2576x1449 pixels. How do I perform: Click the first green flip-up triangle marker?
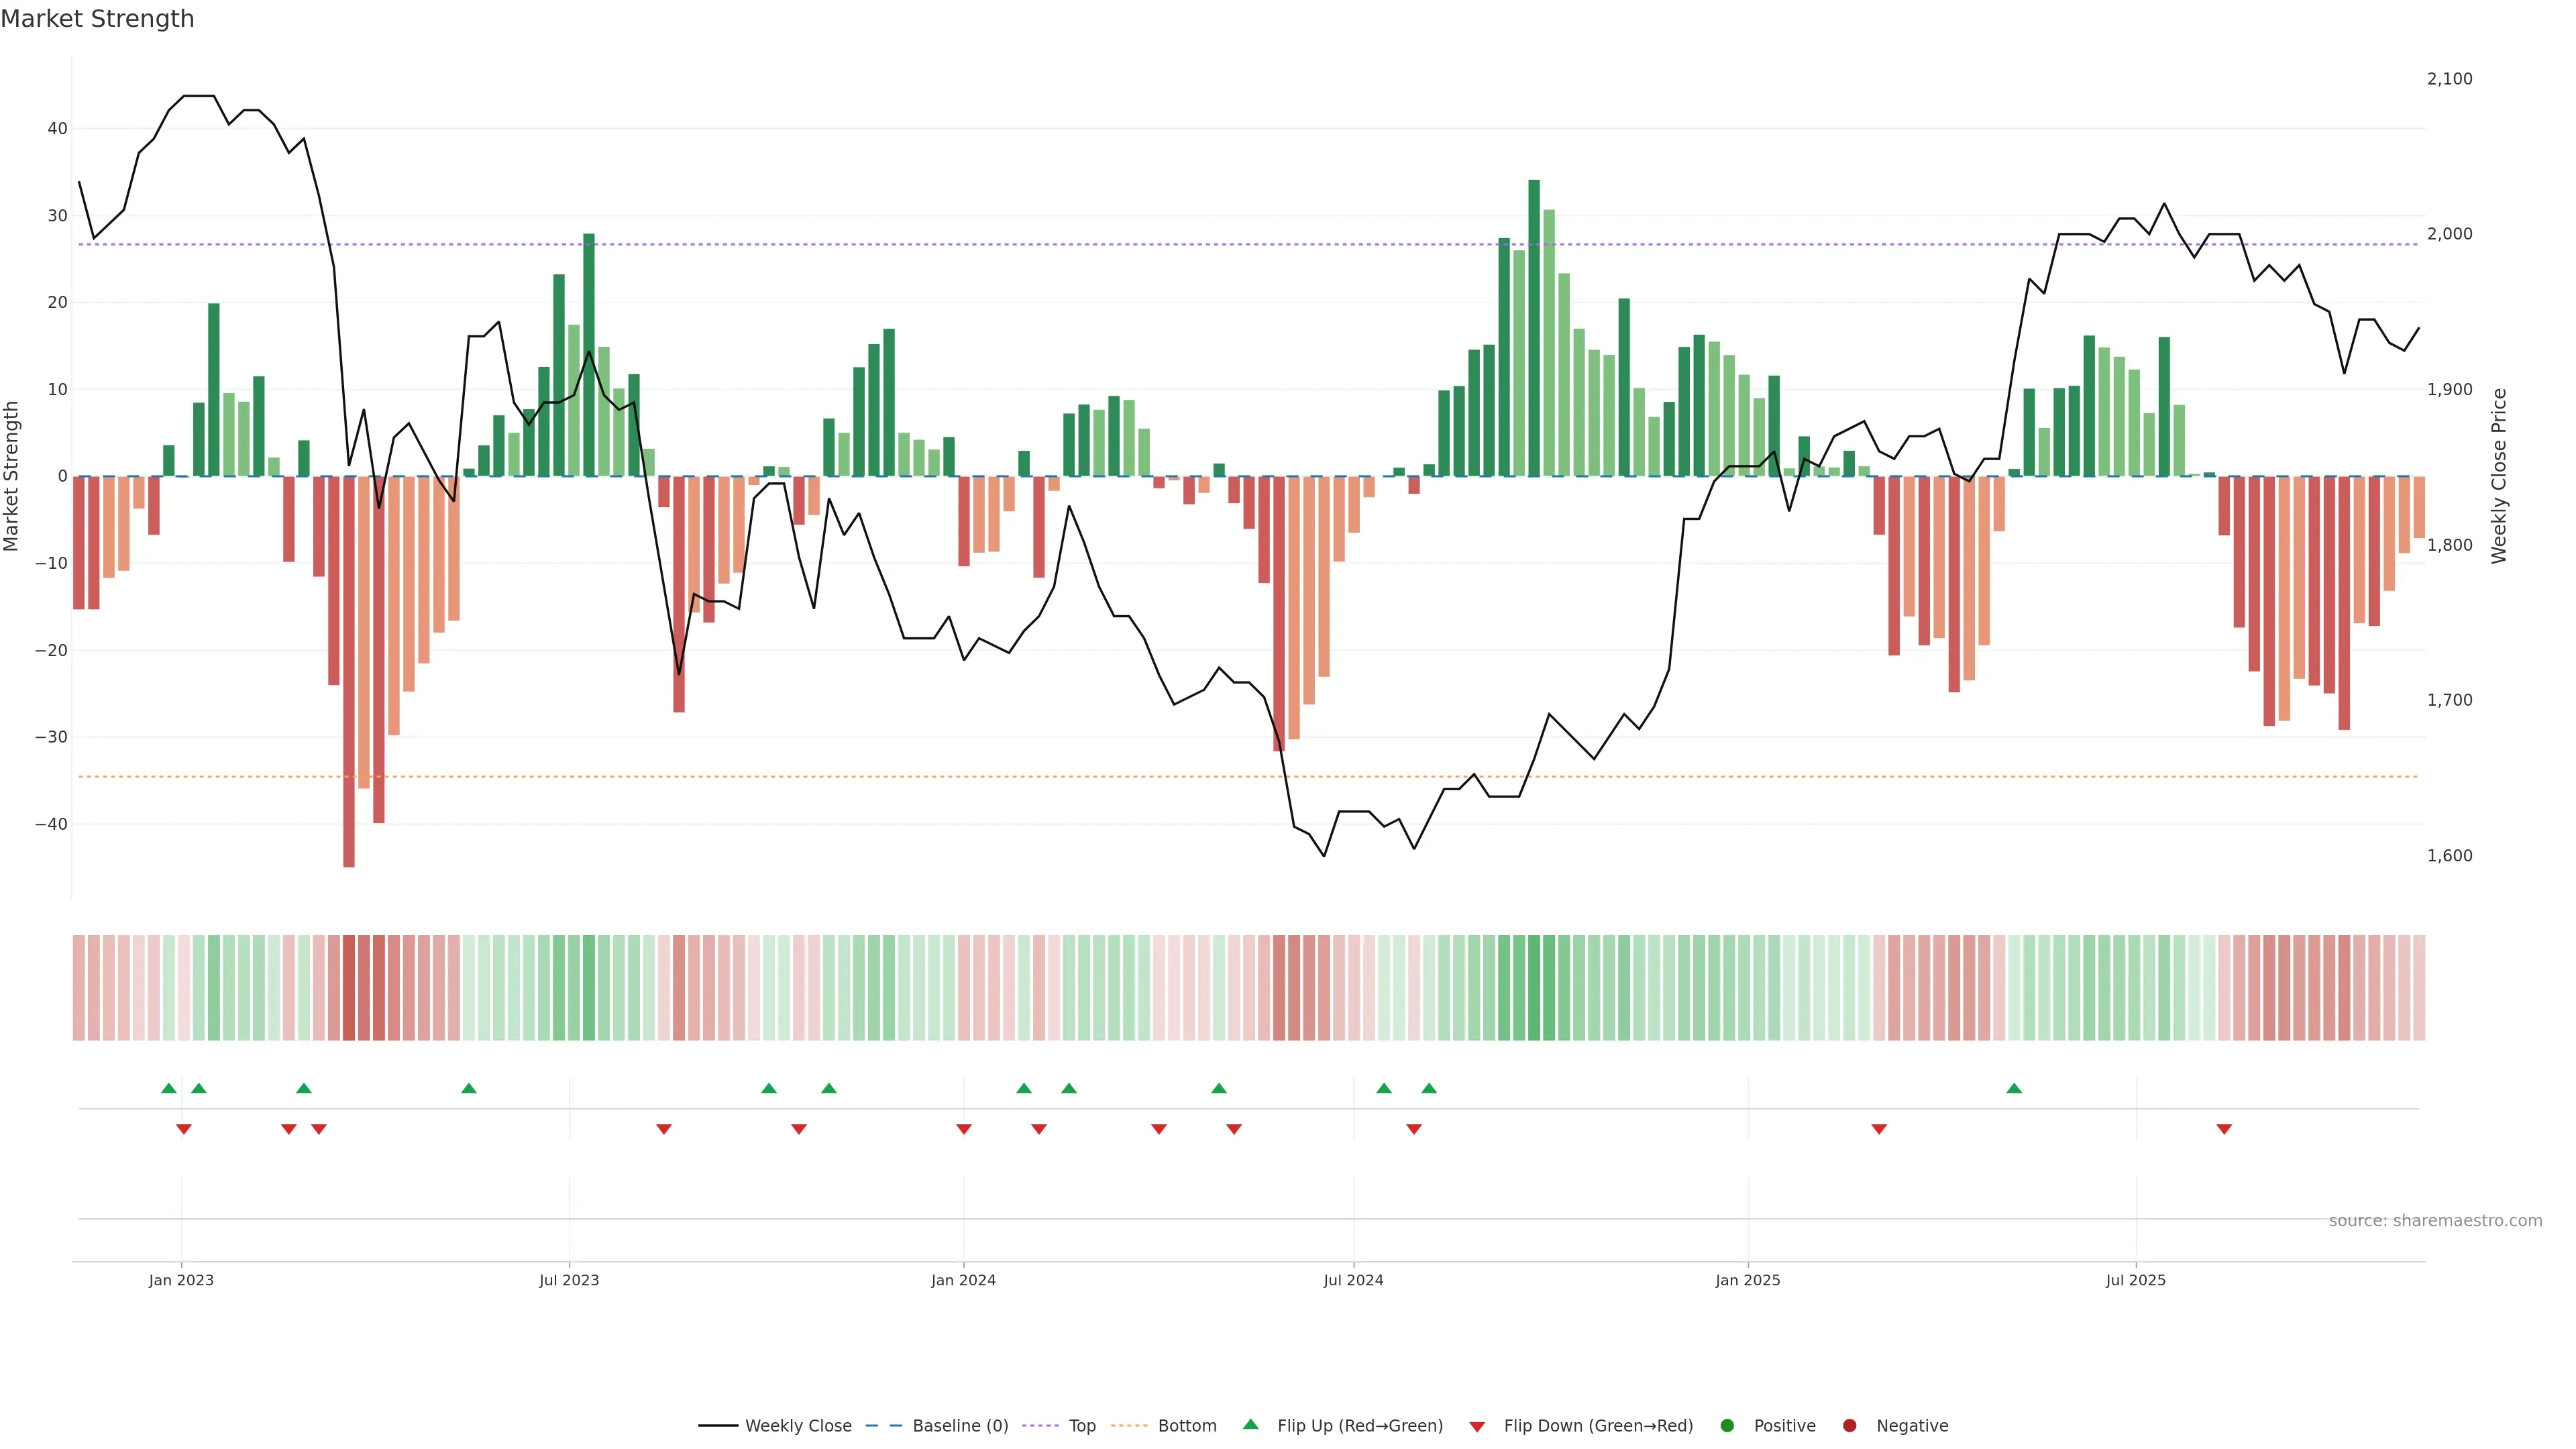pyautogui.click(x=169, y=1088)
